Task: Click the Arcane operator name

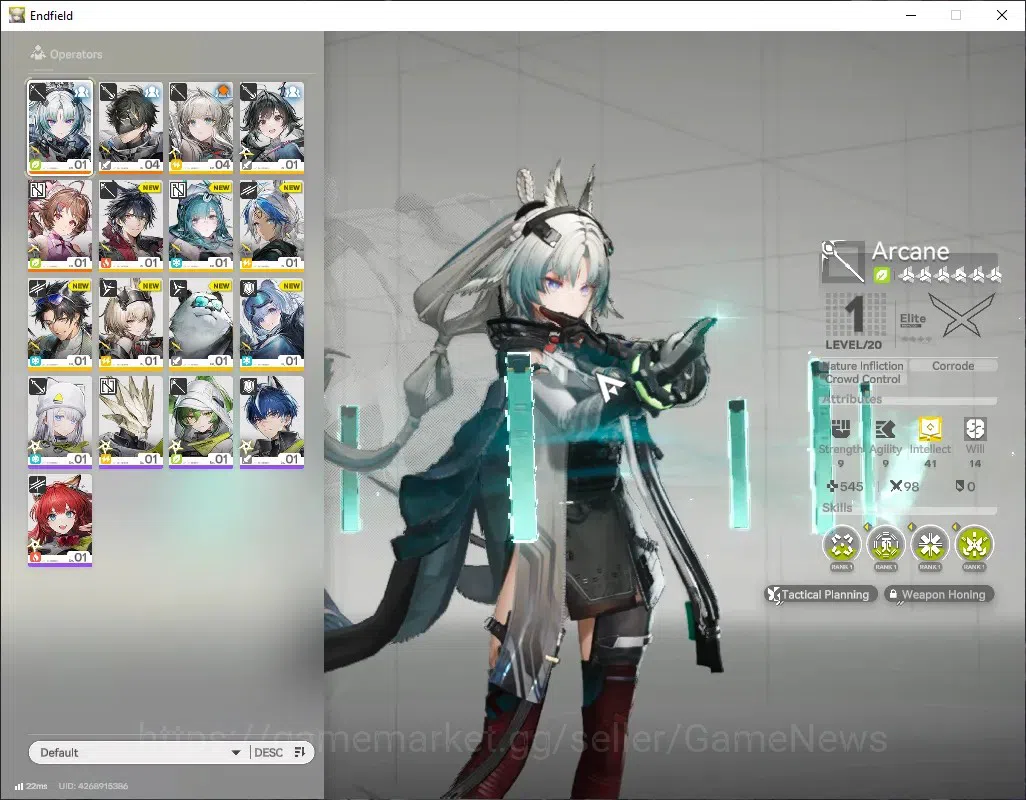Action: coord(910,251)
